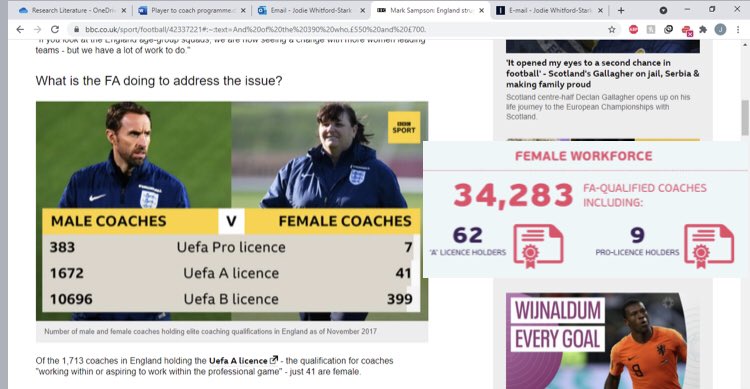This screenshot has height=389, width=750.
Task: Click the bbc.co.uk address bar URL
Action: coord(255,30)
